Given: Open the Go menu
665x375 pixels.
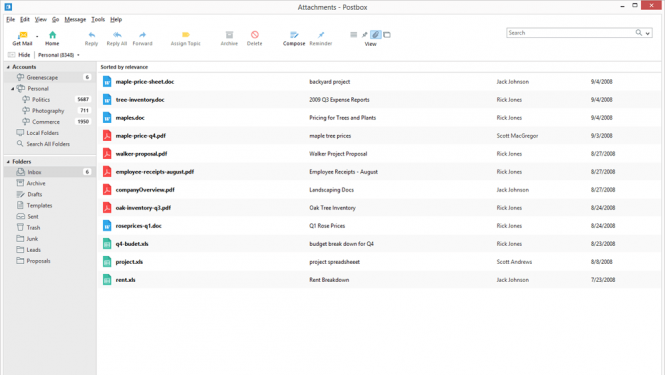Looking at the screenshot, I should (x=56, y=20).
